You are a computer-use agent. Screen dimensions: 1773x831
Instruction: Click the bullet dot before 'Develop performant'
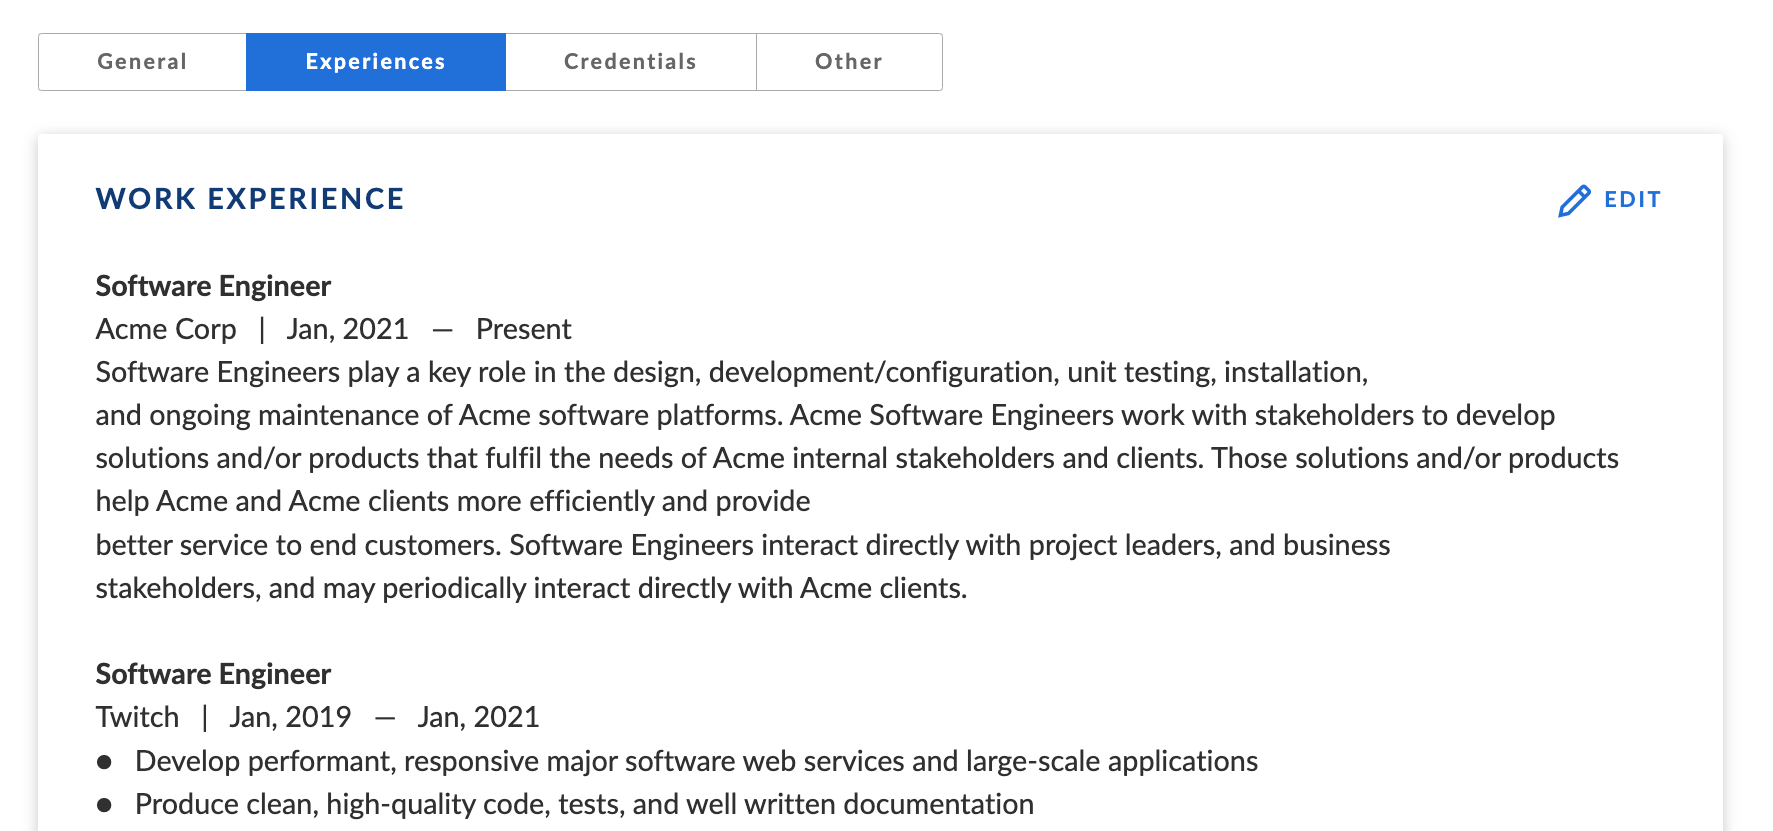[104, 762]
